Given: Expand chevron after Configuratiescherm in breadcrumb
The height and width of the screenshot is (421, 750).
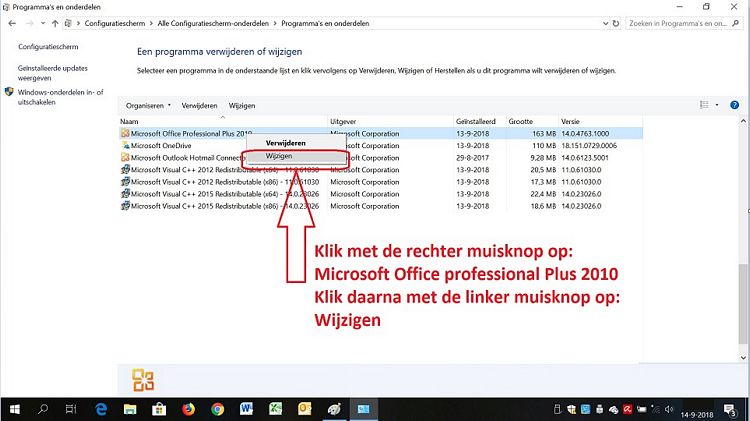Looking at the screenshot, I should click(x=151, y=23).
